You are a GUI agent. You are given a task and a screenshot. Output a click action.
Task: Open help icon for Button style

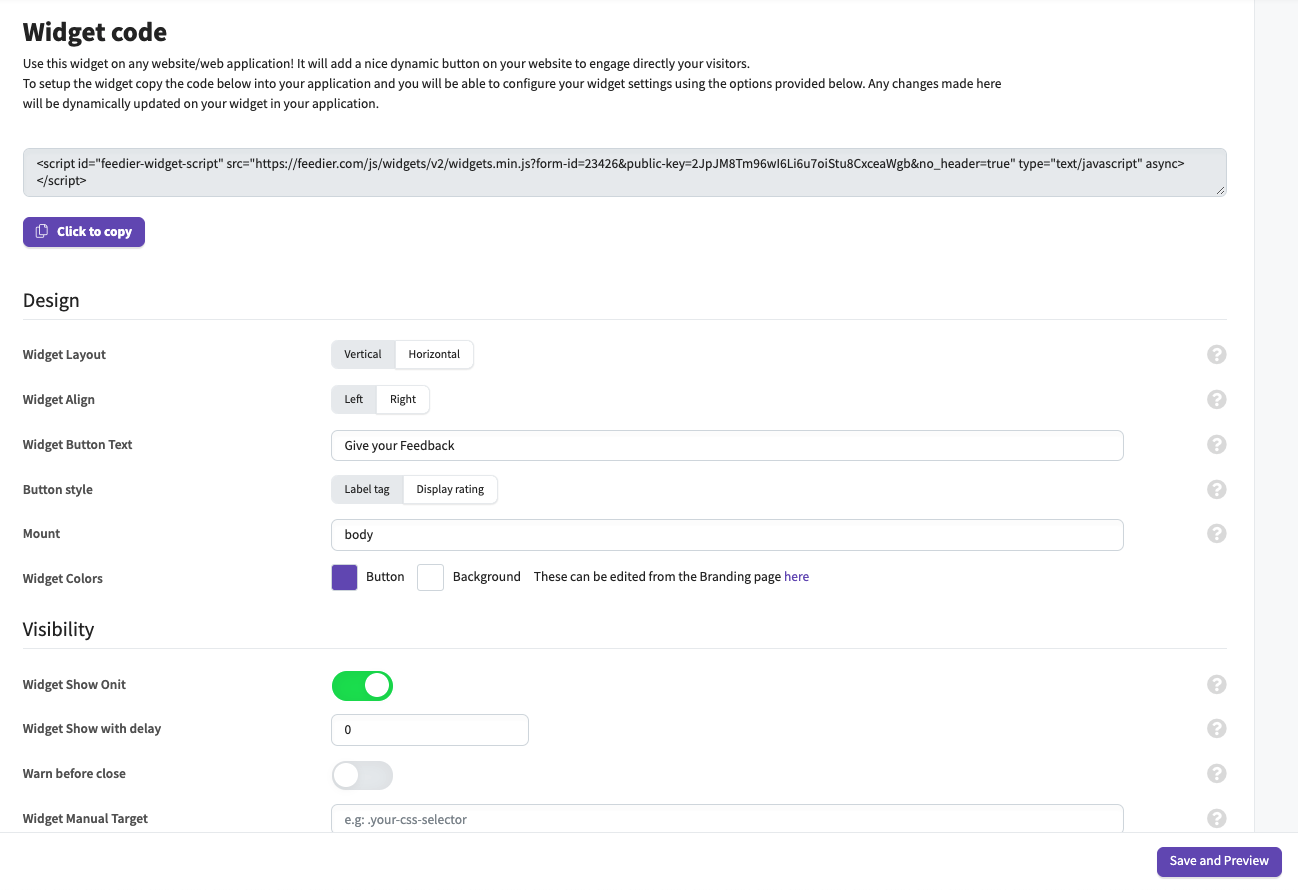1216,489
